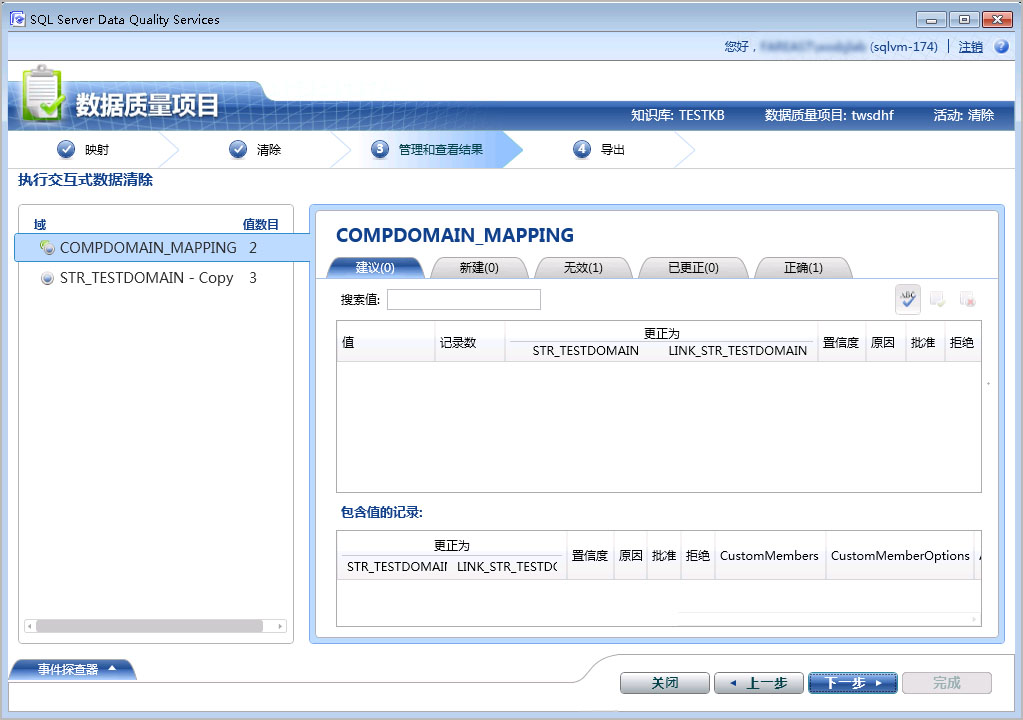Click the reject all terms icon
1023x720 pixels.
pyautogui.click(x=967, y=299)
